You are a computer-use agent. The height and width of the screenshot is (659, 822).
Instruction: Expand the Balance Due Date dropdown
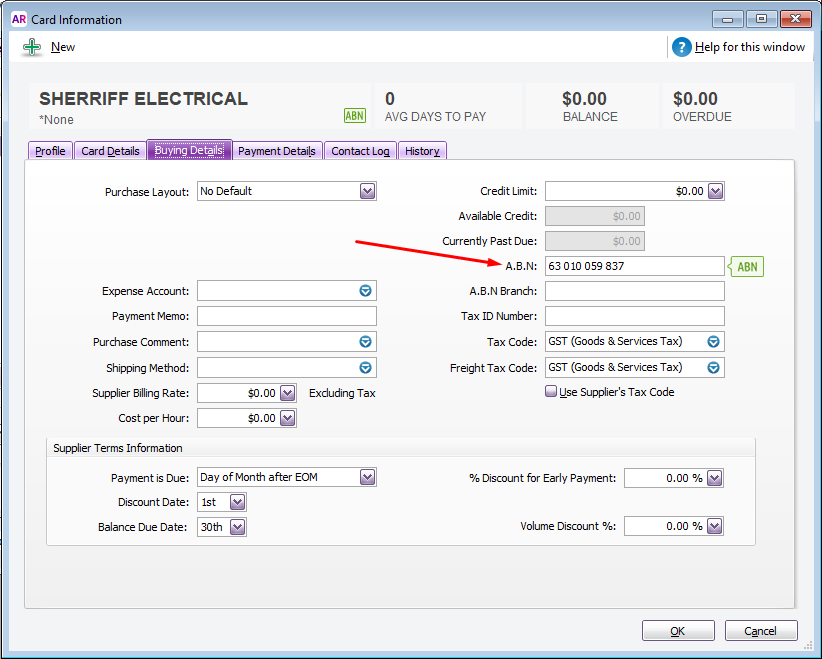tap(237, 527)
